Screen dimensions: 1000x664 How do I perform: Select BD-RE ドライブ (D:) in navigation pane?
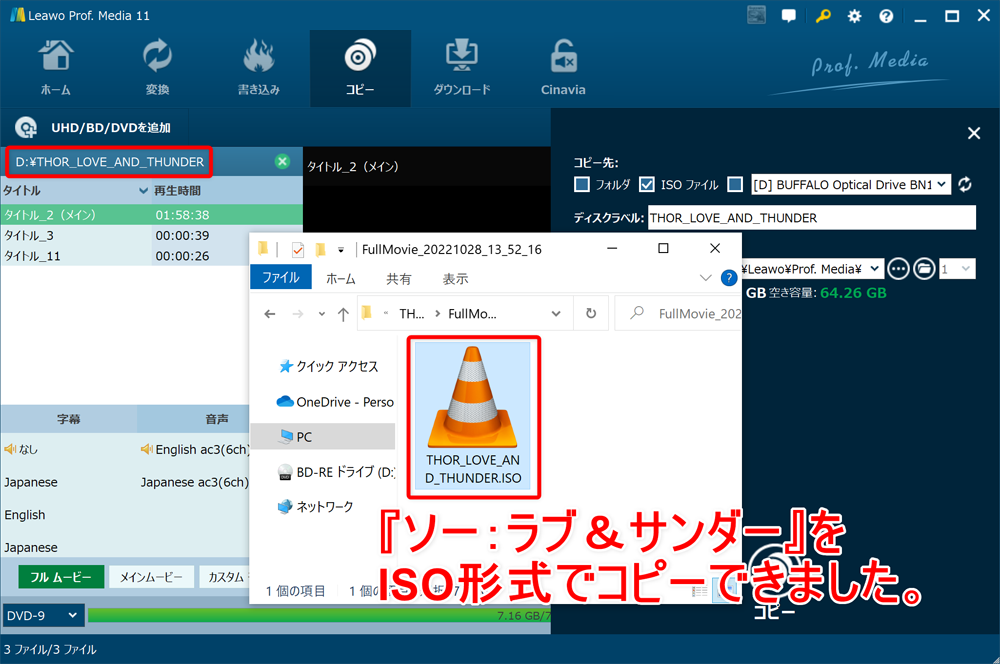coord(336,472)
